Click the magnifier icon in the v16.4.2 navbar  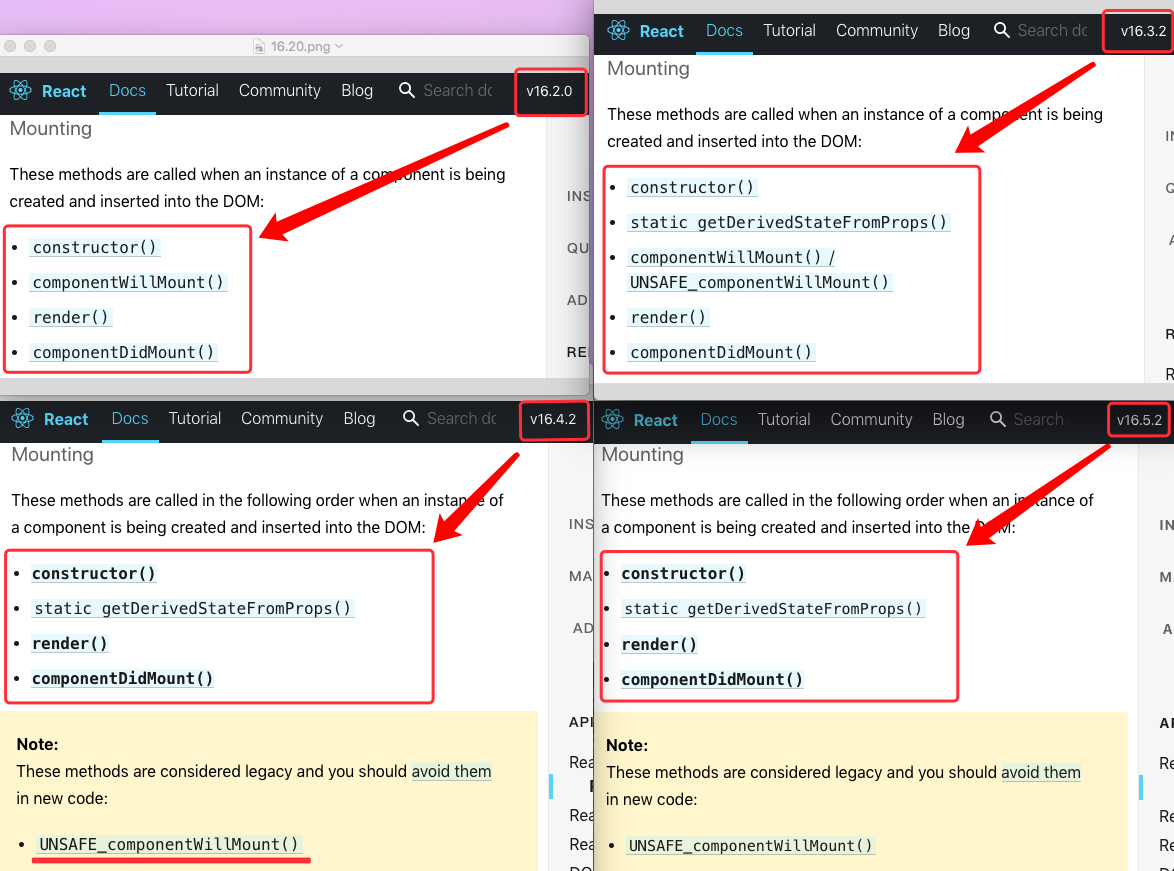pyautogui.click(x=410, y=419)
